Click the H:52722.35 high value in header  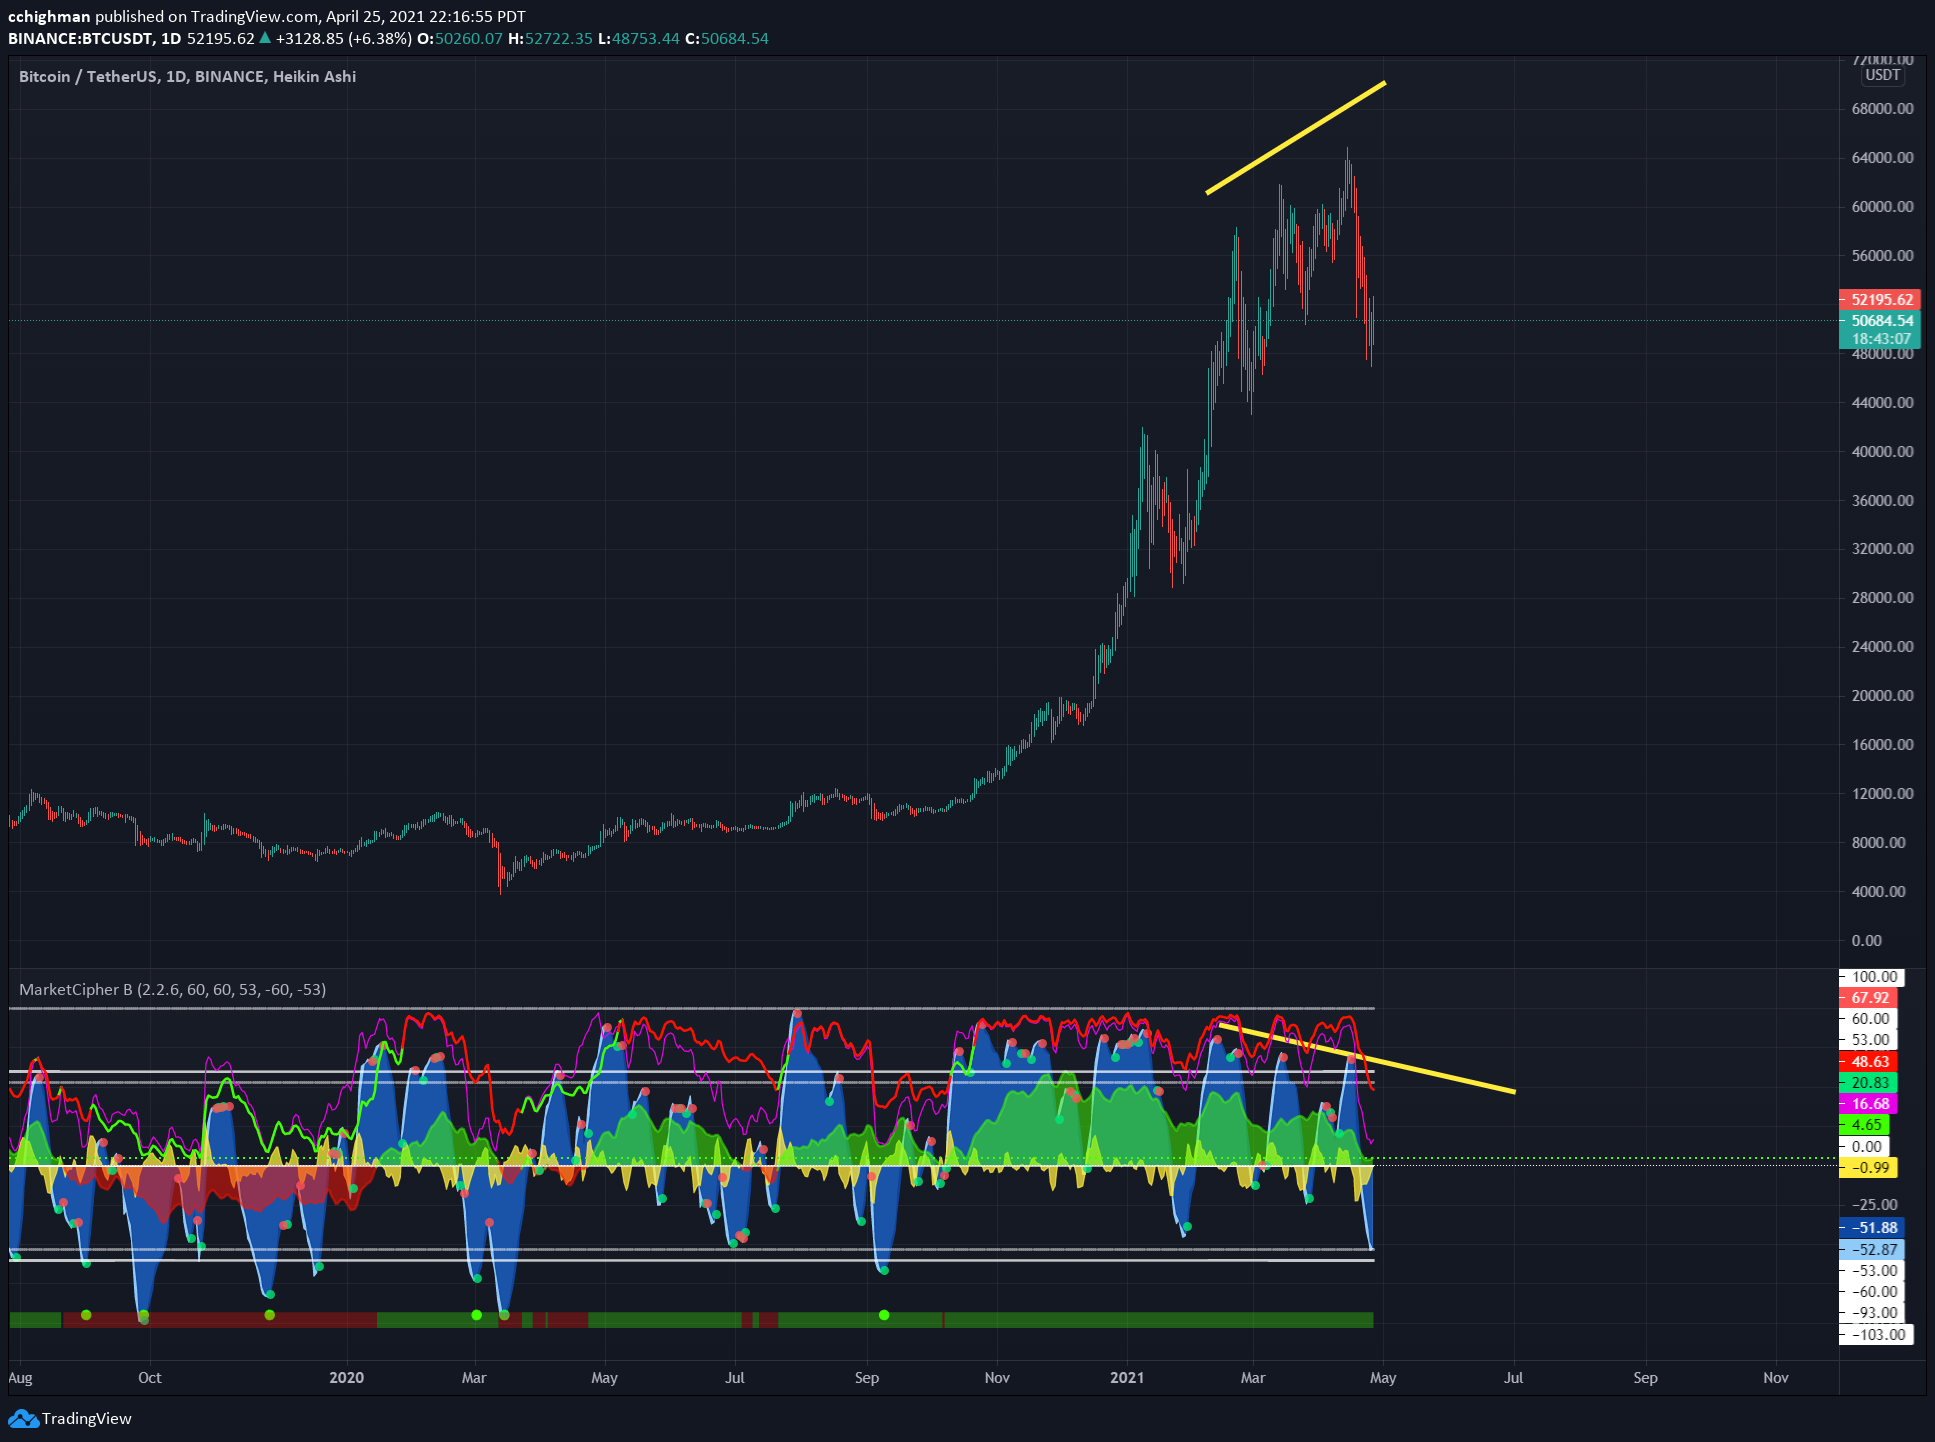coord(551,38)
